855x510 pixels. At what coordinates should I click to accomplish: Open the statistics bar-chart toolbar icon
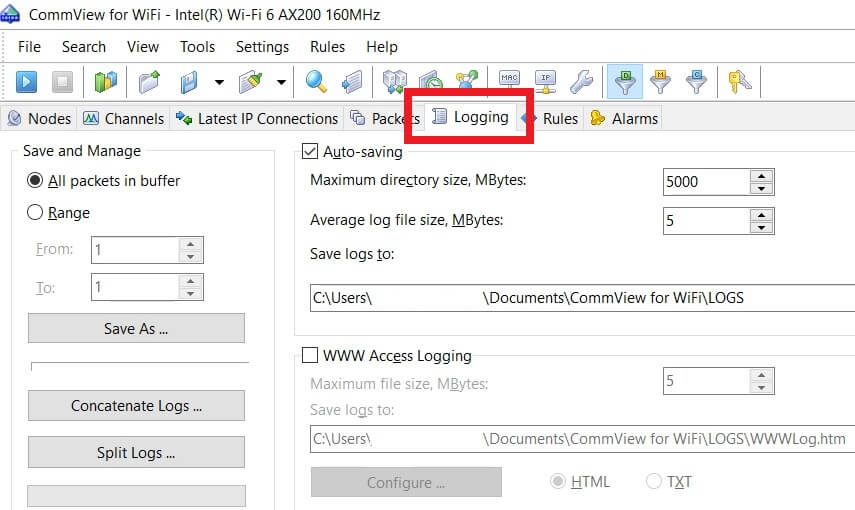coord(105,82)
